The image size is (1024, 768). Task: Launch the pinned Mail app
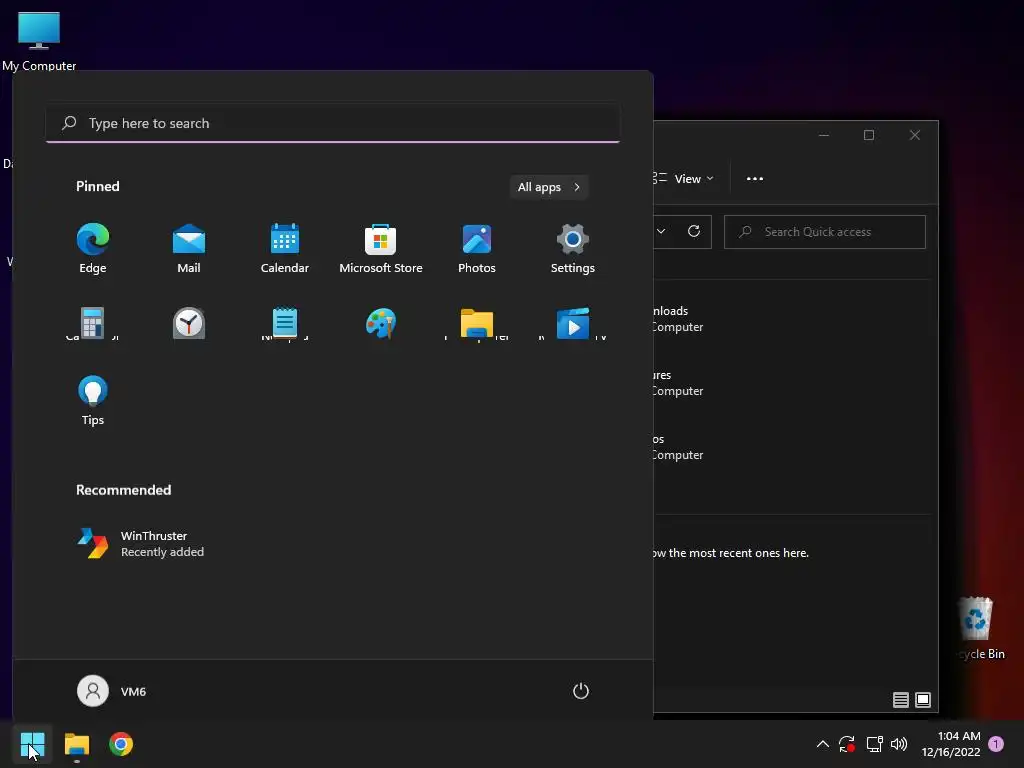[189, 248]
